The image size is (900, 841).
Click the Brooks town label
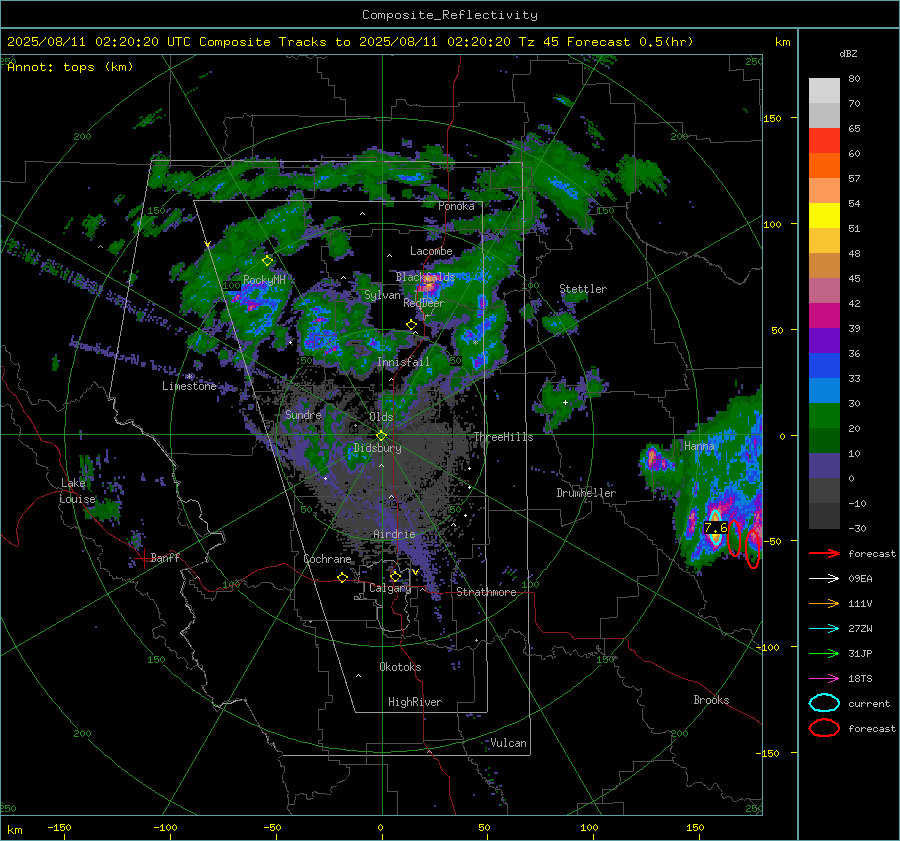pyautogui.click(x=711, y=700)
